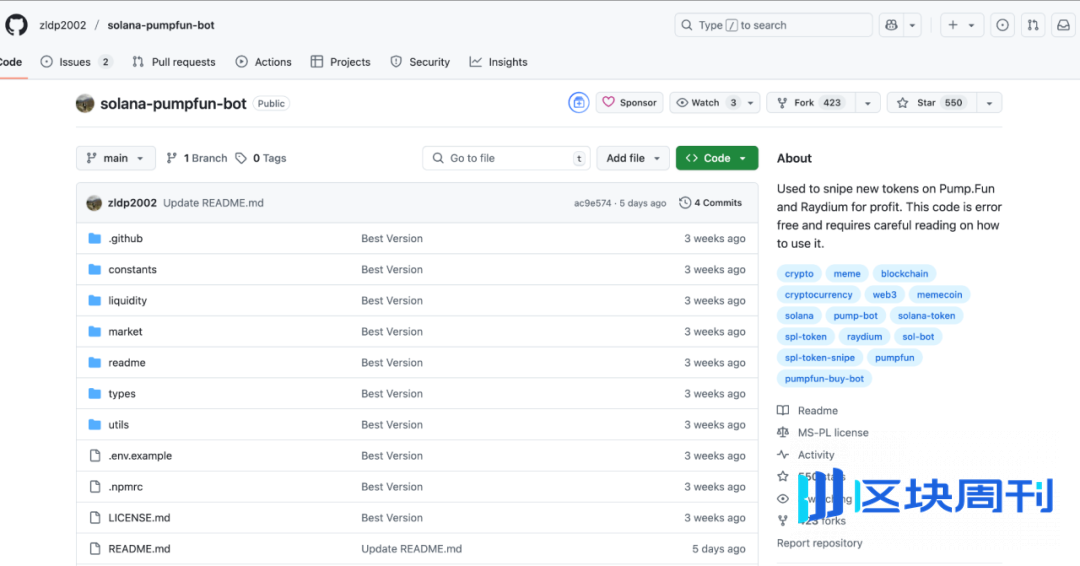Open the liquidity folder

tap(127, 300)
